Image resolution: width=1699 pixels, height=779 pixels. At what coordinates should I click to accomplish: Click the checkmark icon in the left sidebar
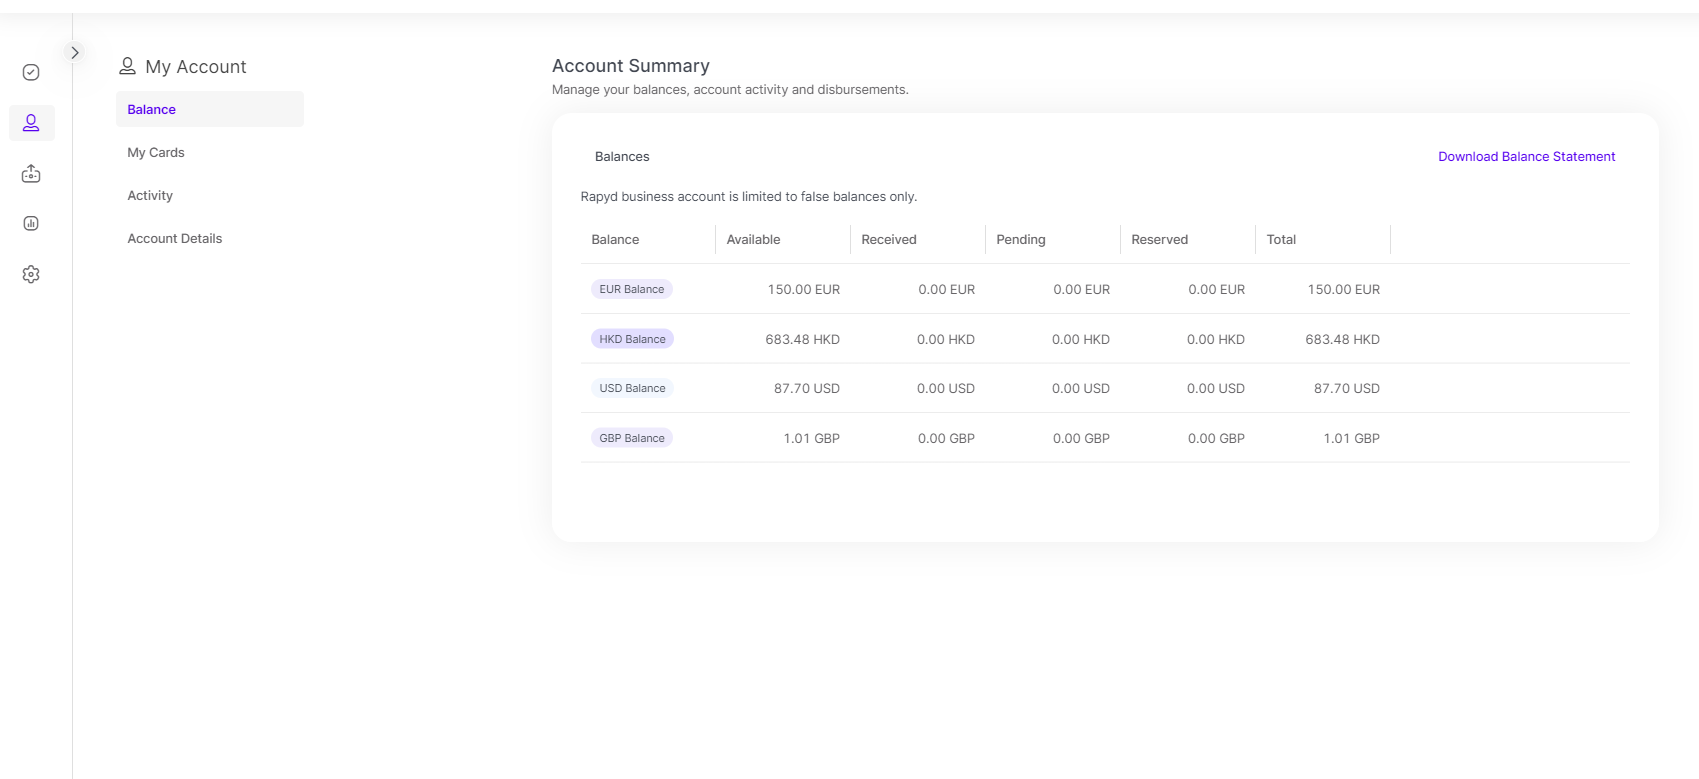click(31, 72)
